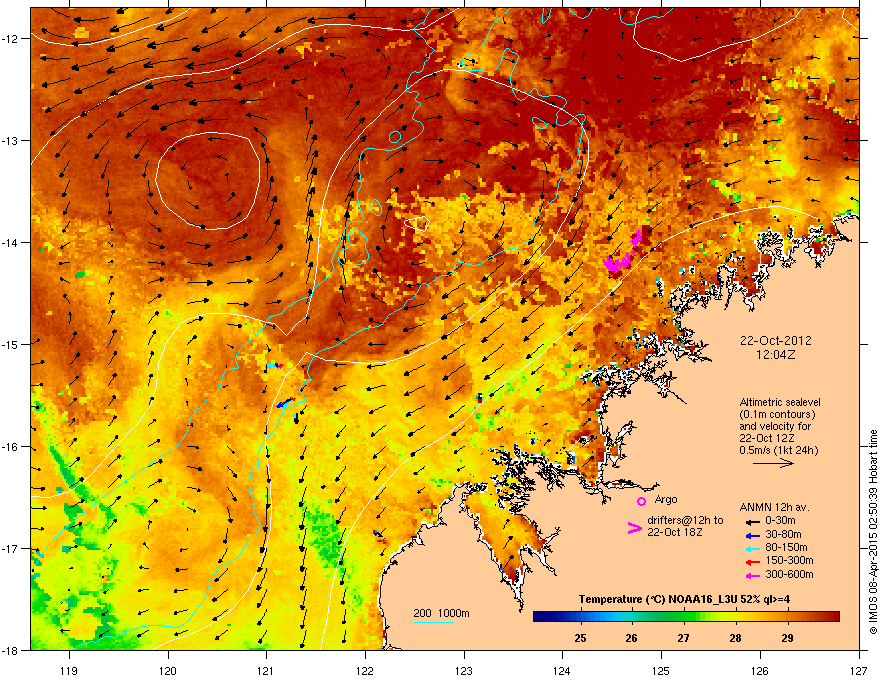Click the black 0-30m arrow legend symbol

tap(753, 521)
